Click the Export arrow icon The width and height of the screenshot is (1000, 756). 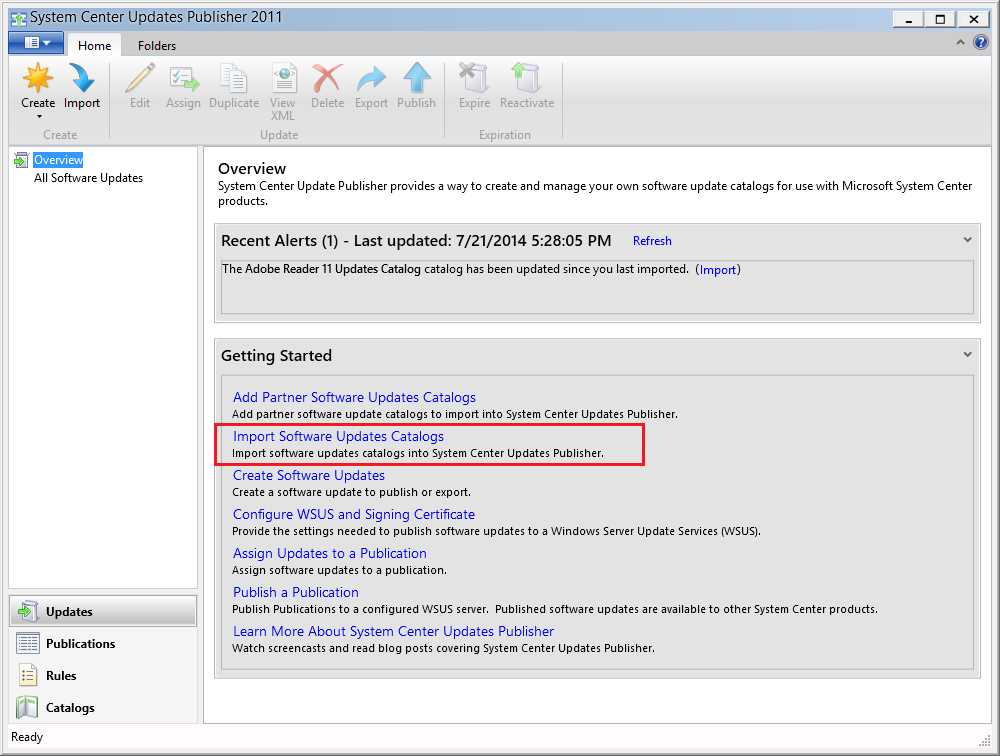click(x=371, y=78)
